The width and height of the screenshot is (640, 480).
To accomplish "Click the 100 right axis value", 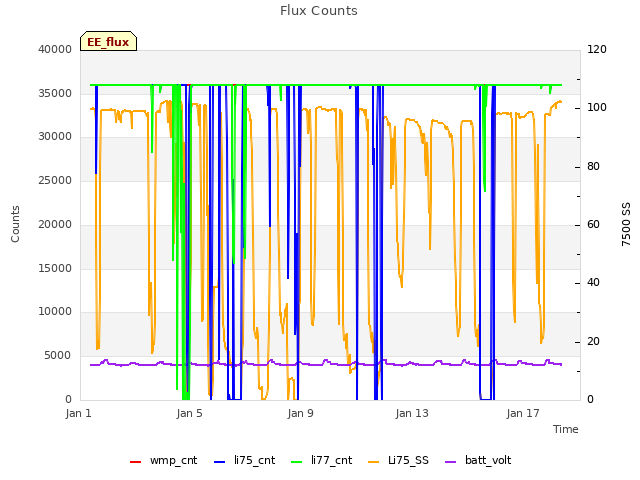I will coord(597,108).
